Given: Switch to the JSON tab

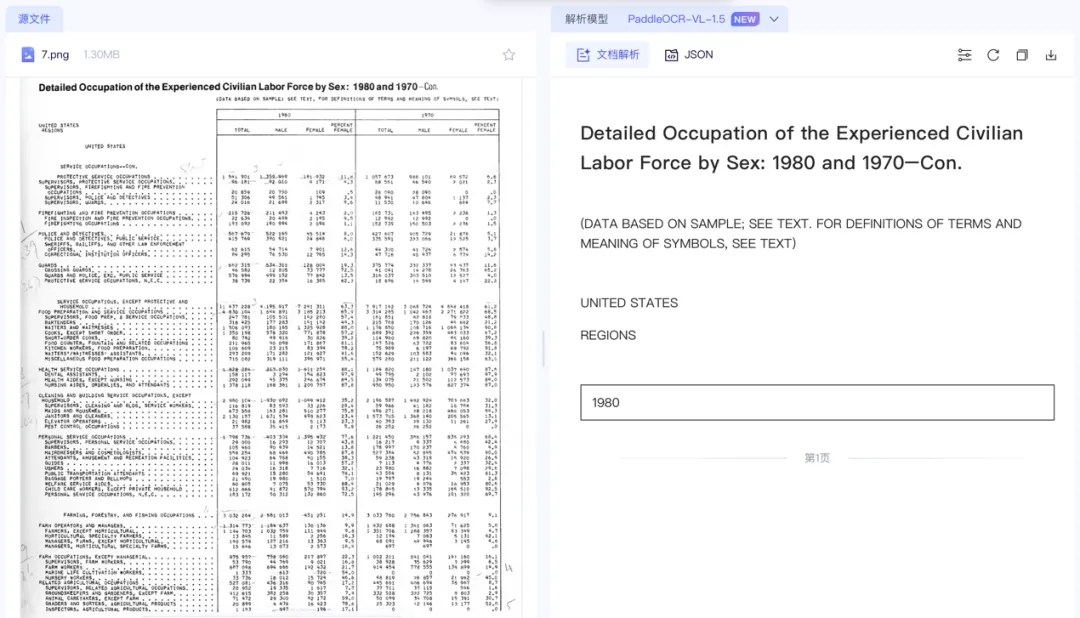Looking at the screenshot, I should click(689, 54).
